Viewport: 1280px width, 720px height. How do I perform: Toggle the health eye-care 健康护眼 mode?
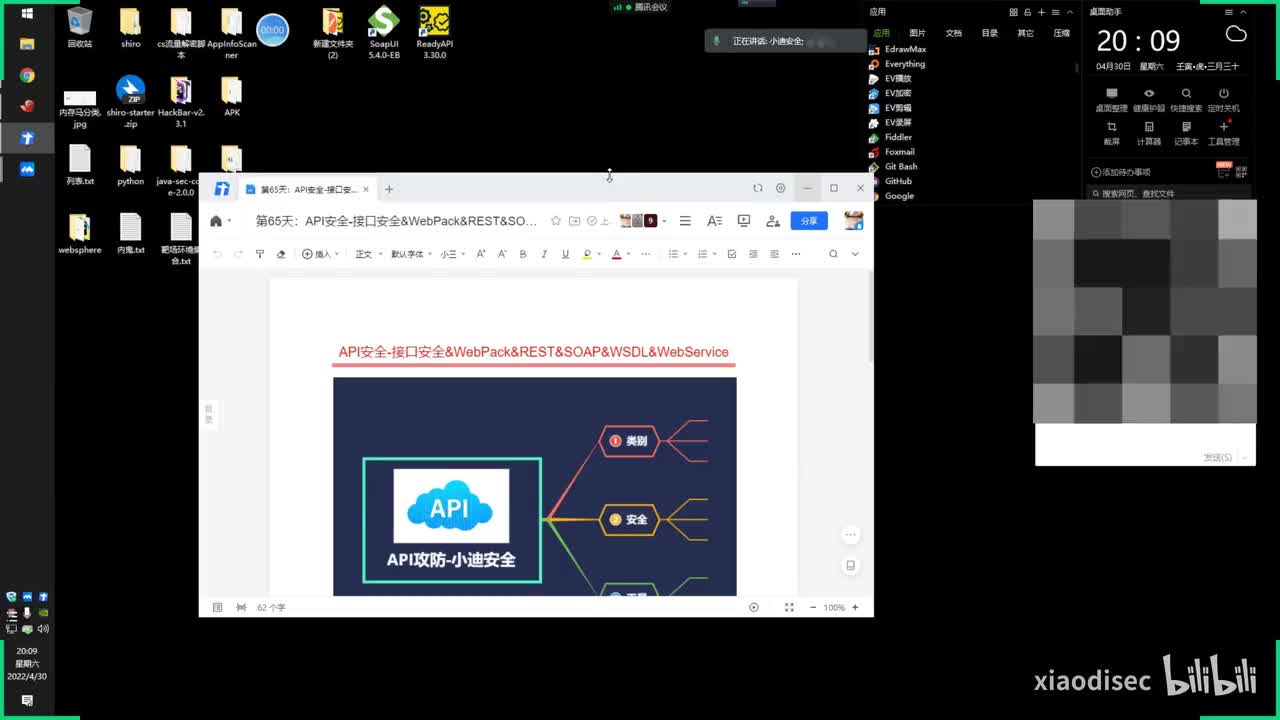[1149, 99]
